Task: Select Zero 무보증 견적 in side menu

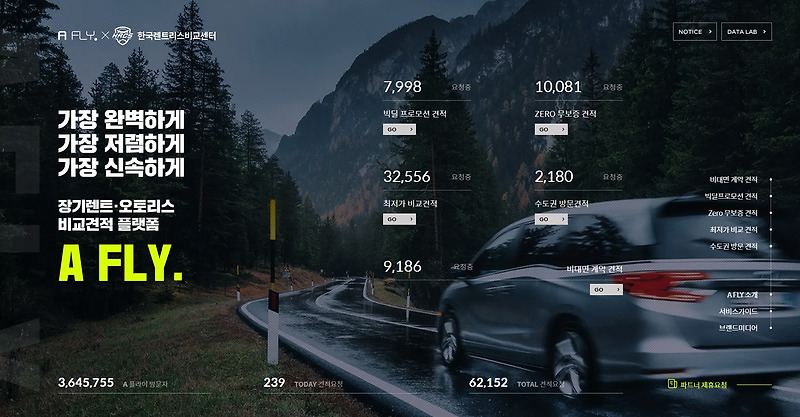Action: pos(732,213)
